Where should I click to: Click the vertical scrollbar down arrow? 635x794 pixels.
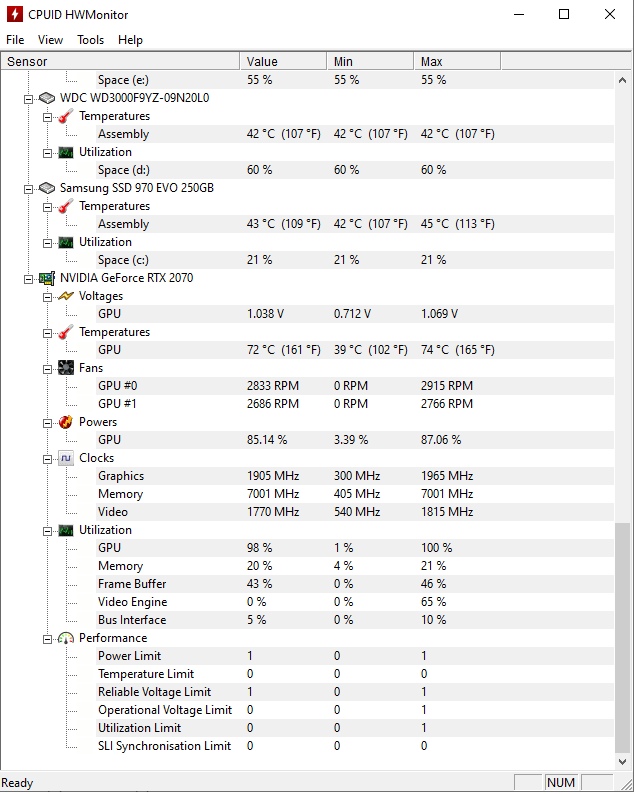click(x=625, y=762)
